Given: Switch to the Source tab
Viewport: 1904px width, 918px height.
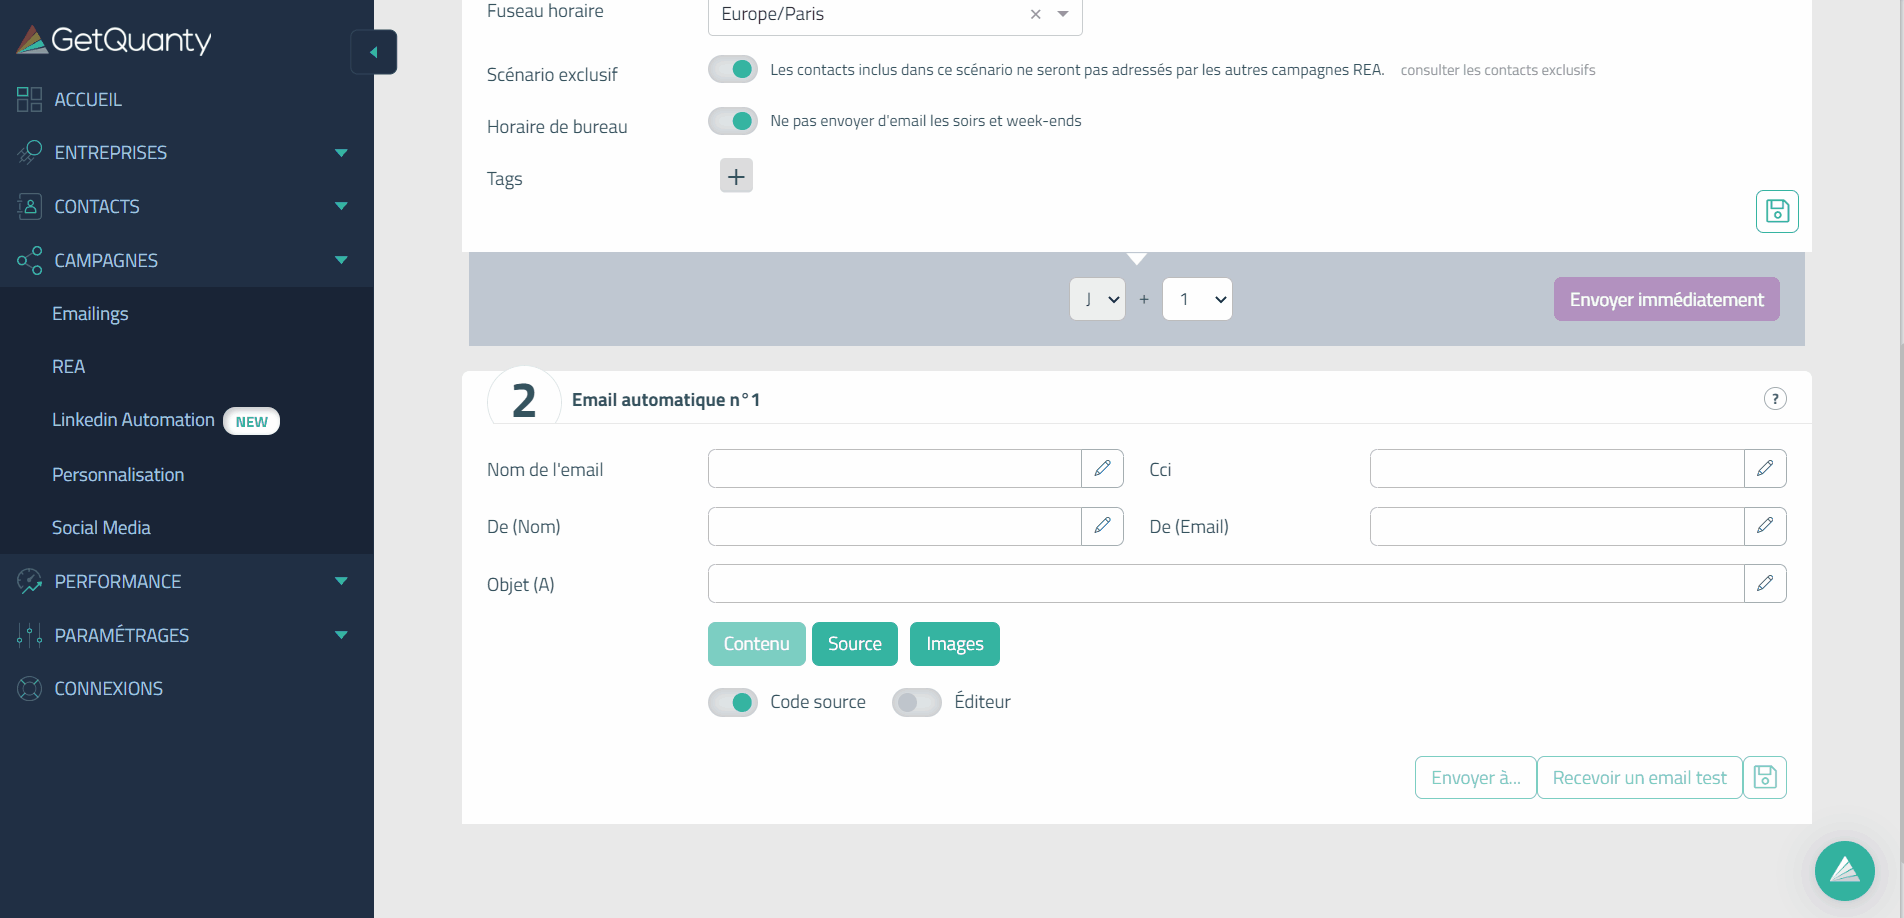Looking at the screenshot, I should point(854,644).
